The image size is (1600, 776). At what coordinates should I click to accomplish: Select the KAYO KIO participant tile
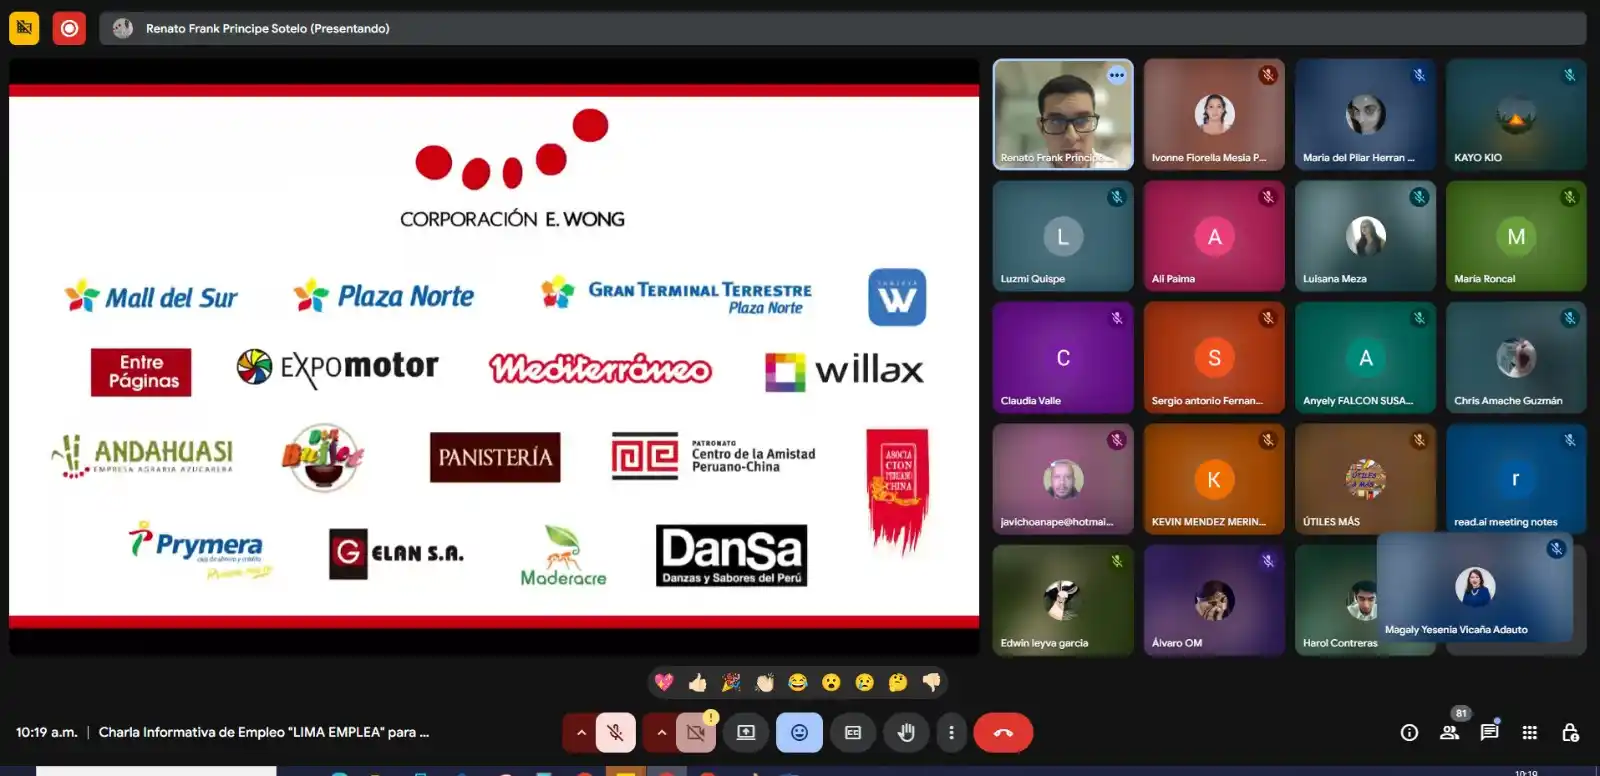click(1516, 114)
